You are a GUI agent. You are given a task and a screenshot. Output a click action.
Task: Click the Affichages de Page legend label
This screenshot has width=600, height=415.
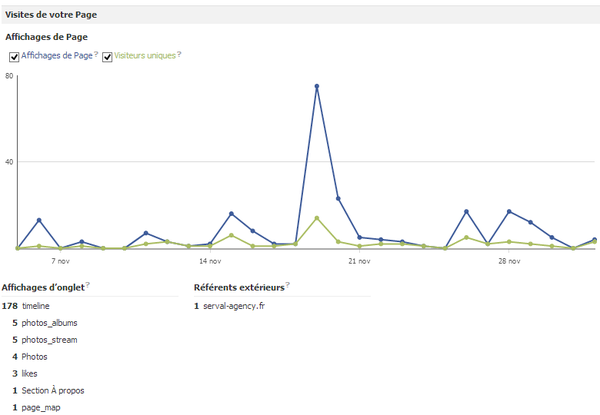coord(57,55)
